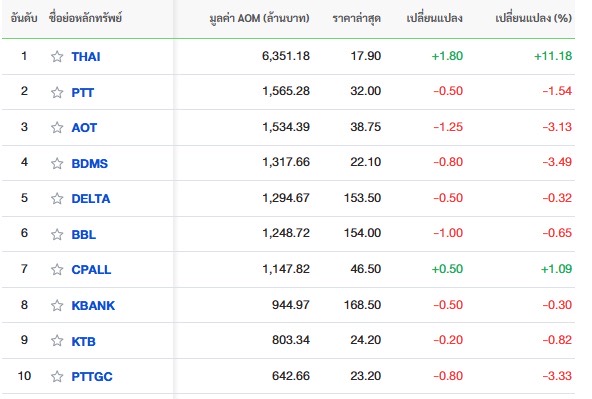
Task: Open the KBANK symbol link
Action: click(x=93, y=305)
